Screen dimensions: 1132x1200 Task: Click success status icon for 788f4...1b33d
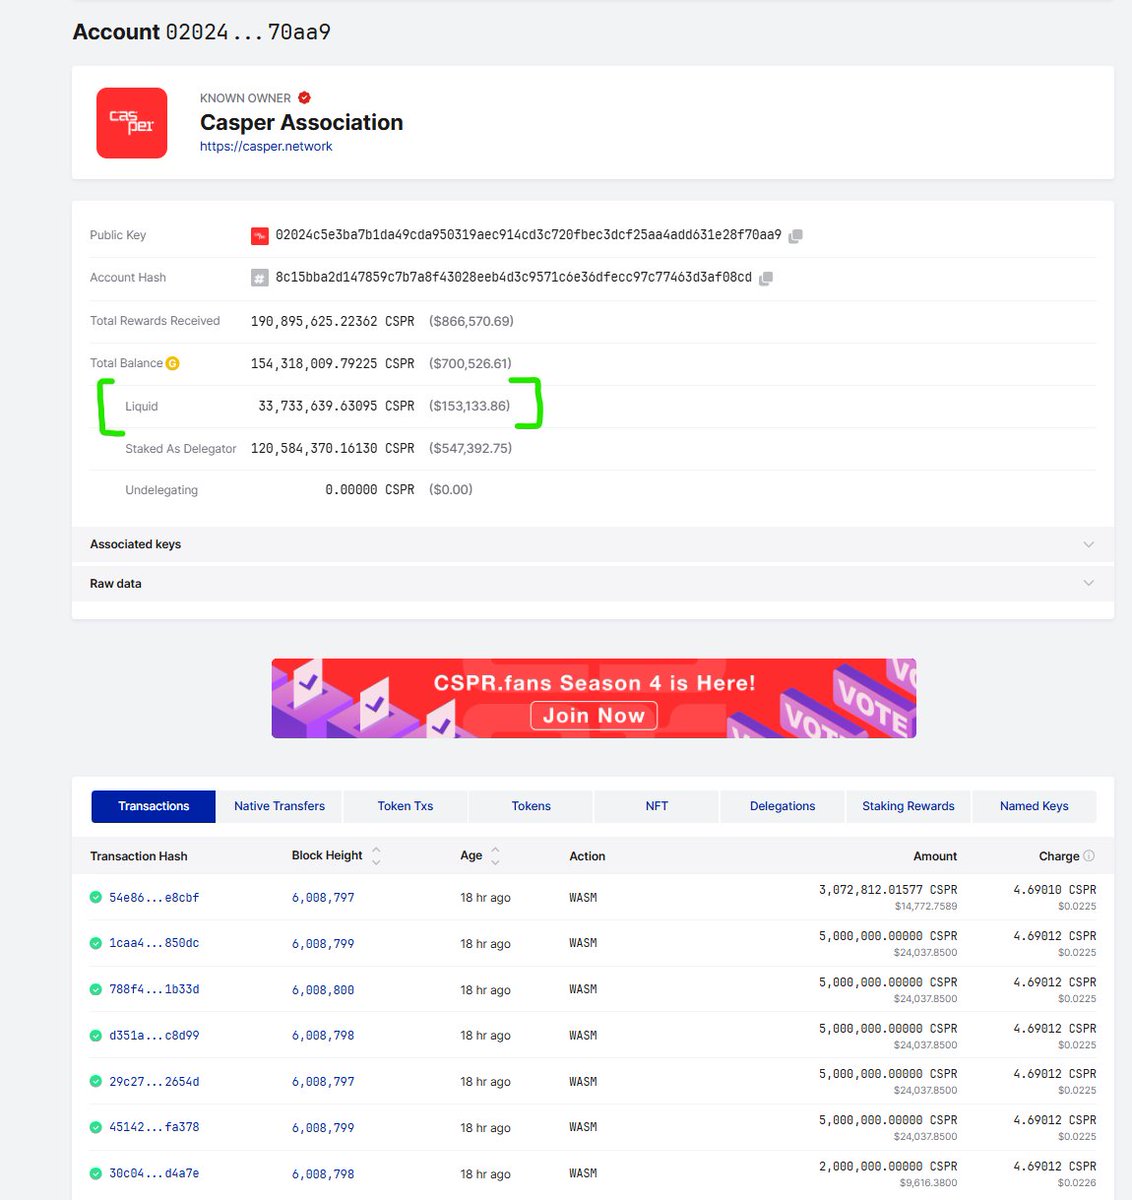(96, 989)
